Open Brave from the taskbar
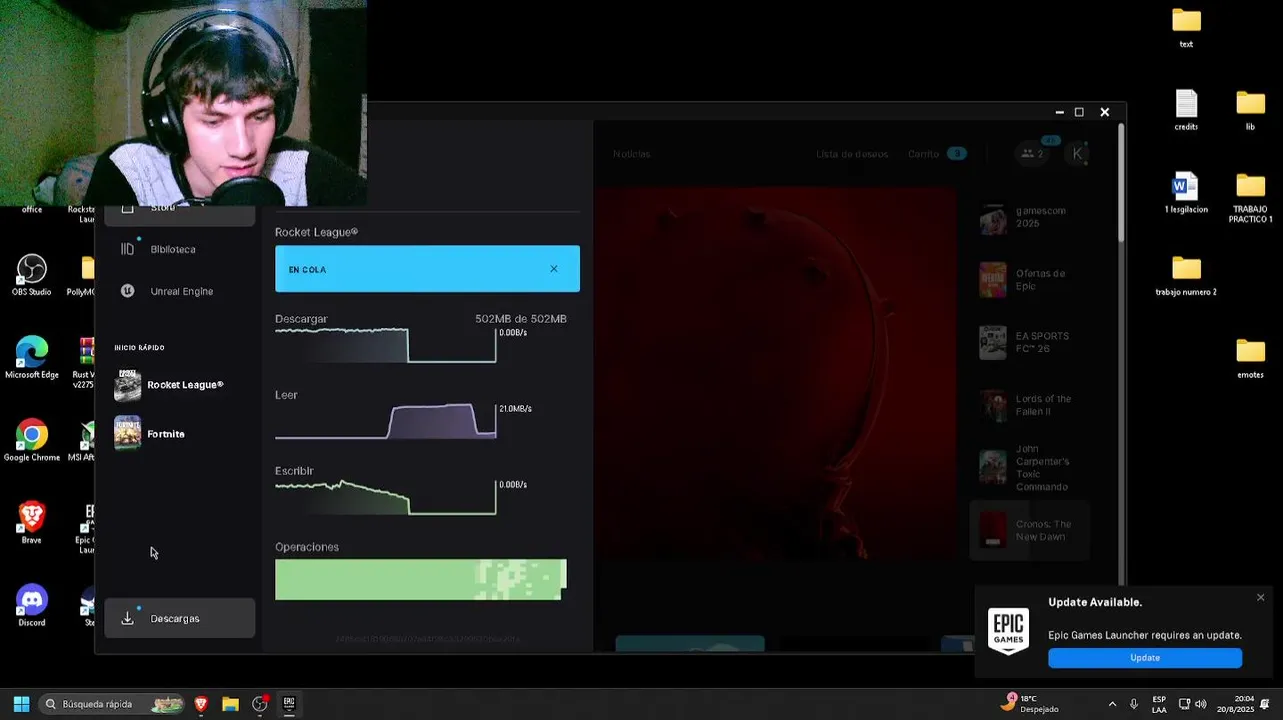The height and width of the screenshot is (720, 1283). (x=201, y=704)
